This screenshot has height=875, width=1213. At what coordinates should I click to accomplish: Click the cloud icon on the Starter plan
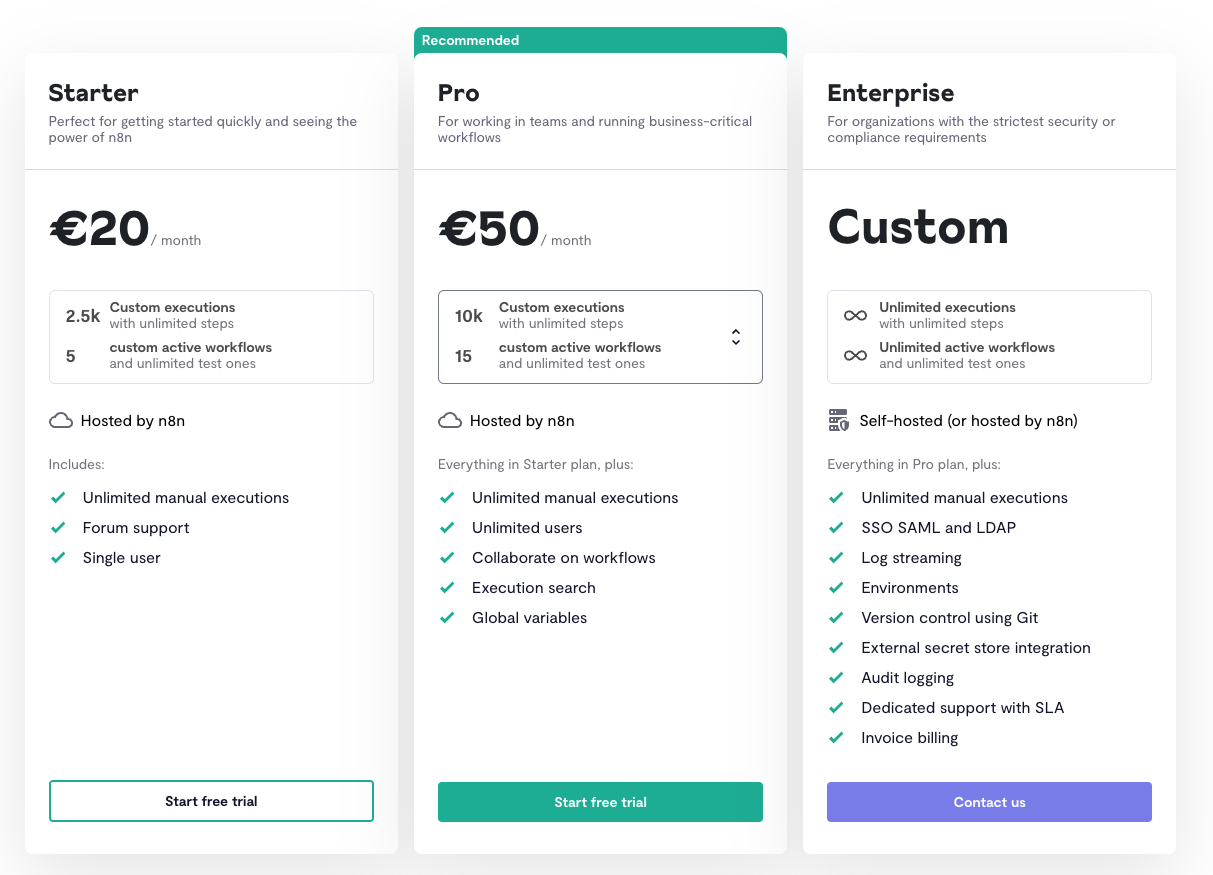(60, 420)
